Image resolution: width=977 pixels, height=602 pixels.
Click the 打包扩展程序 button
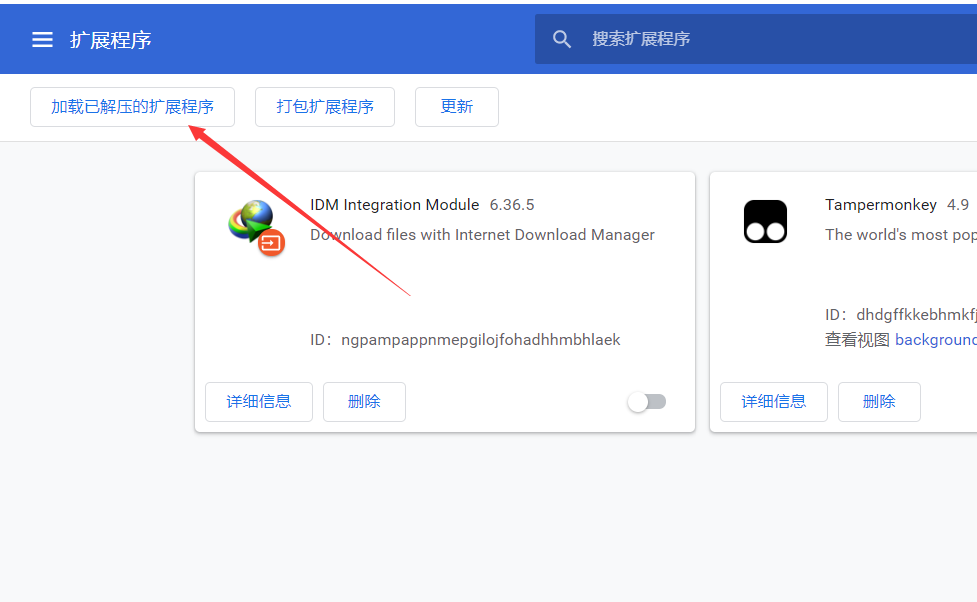pyautogui.click(x=325, y=107)
